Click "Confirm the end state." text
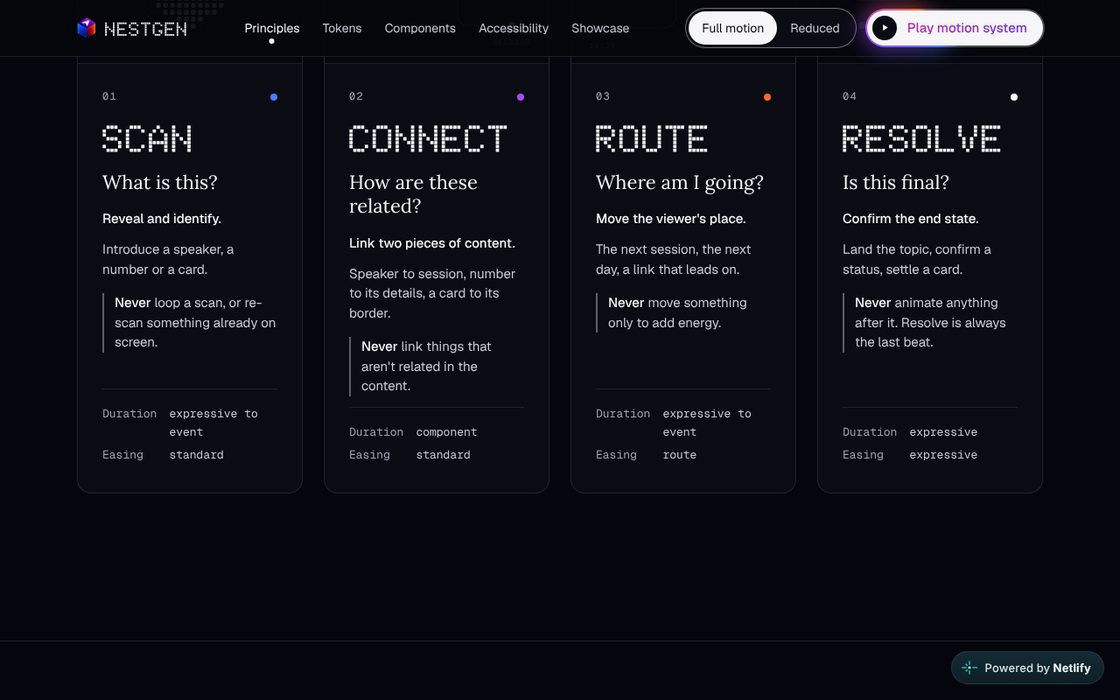Viewport: 1120px width, 700px height. click(x=911, y=219)
